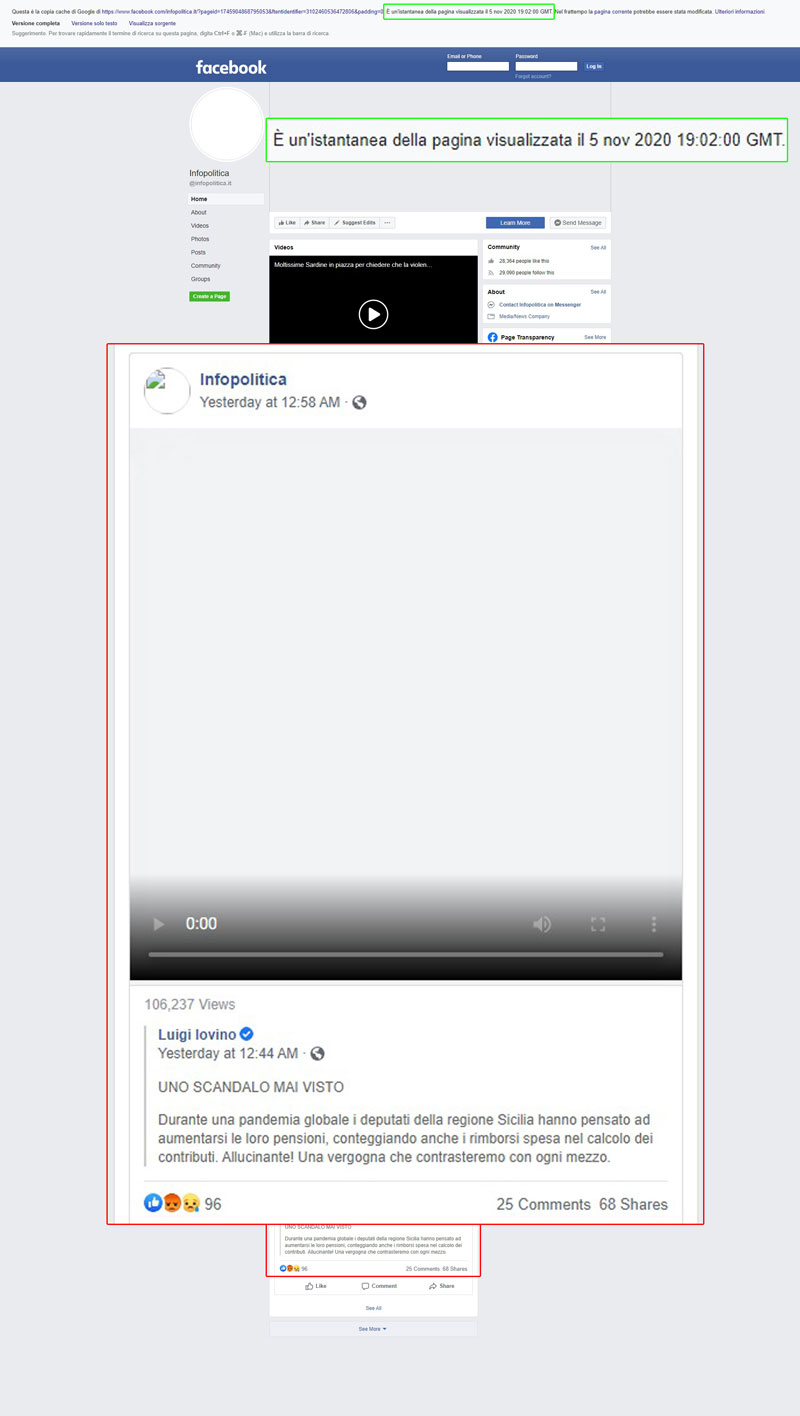Click the text 29,090 people follow this
Viewport: 800px width, 1416px height.
pos(527,272)
